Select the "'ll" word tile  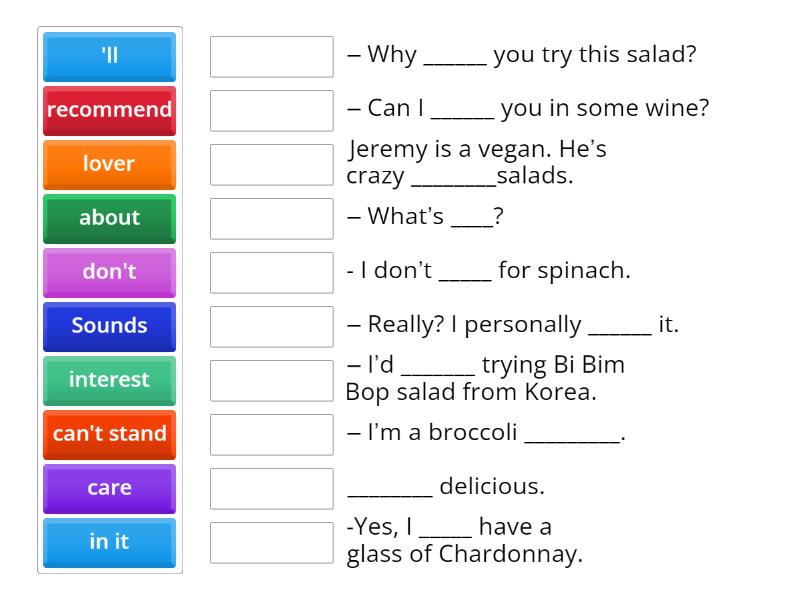109,57
